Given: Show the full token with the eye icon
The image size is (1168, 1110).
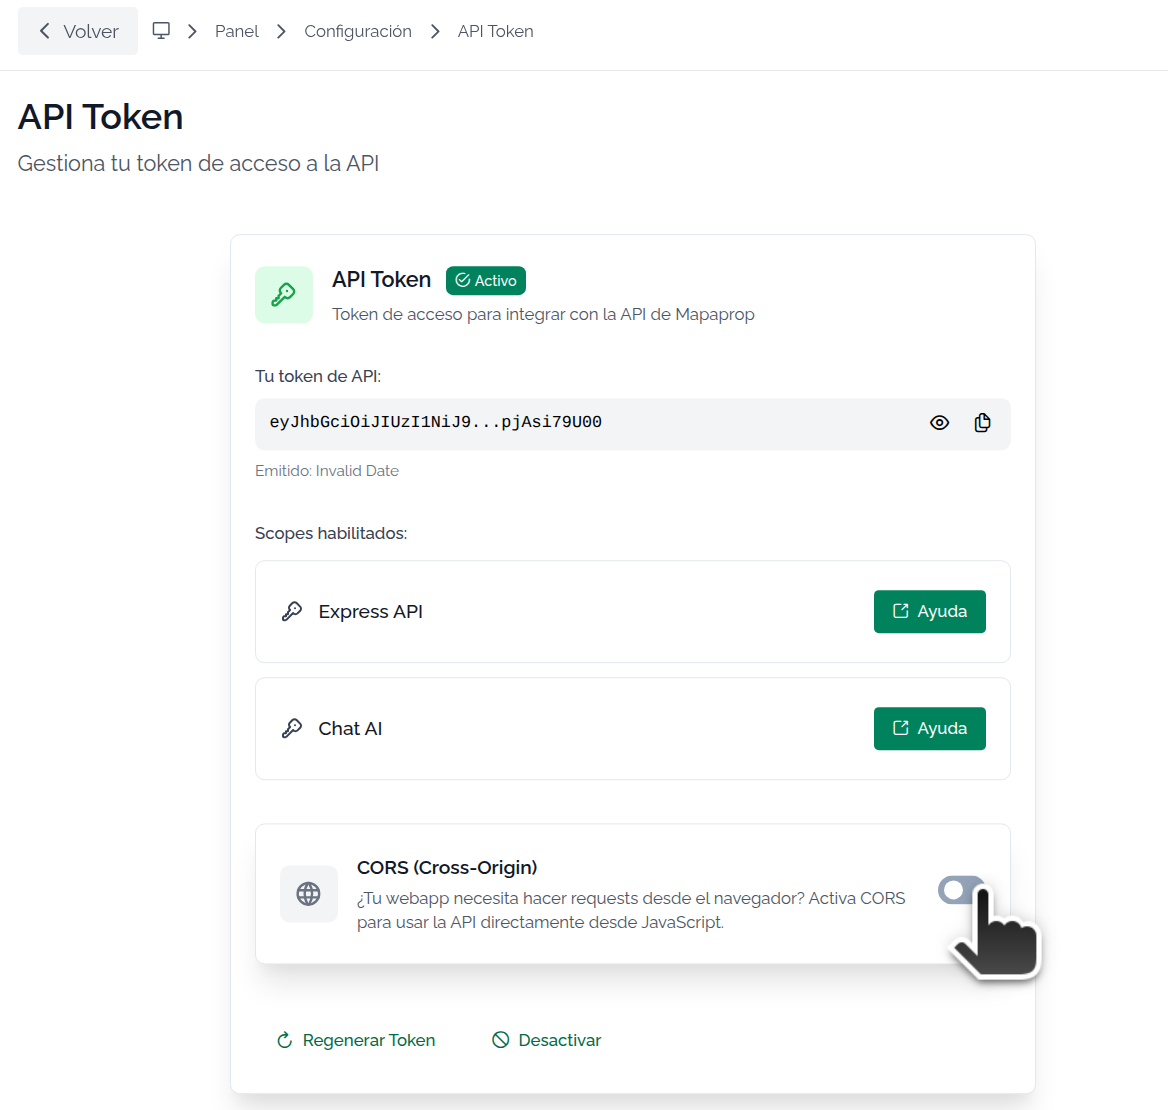Looking at the screenshot, I should [x=939, y=423].
